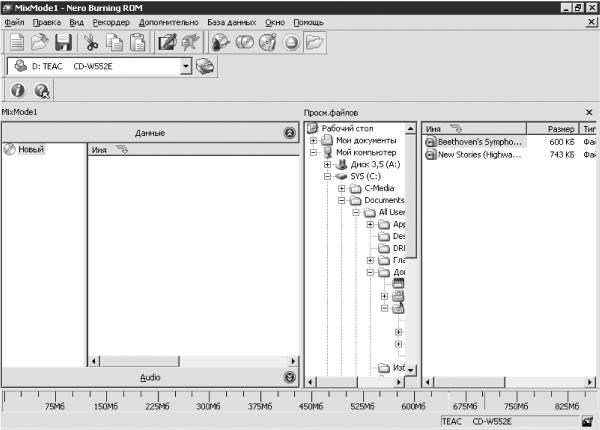Save compilation using the floppy disk icon
The height and width of the screenshot is (430, 600).
click(x=63, y=42)
